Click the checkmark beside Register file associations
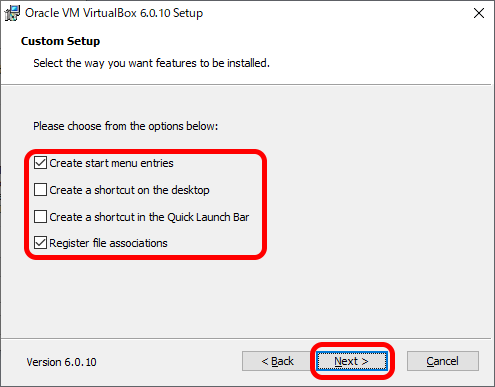This screenshot has height=387, width=495. point(40,243)
